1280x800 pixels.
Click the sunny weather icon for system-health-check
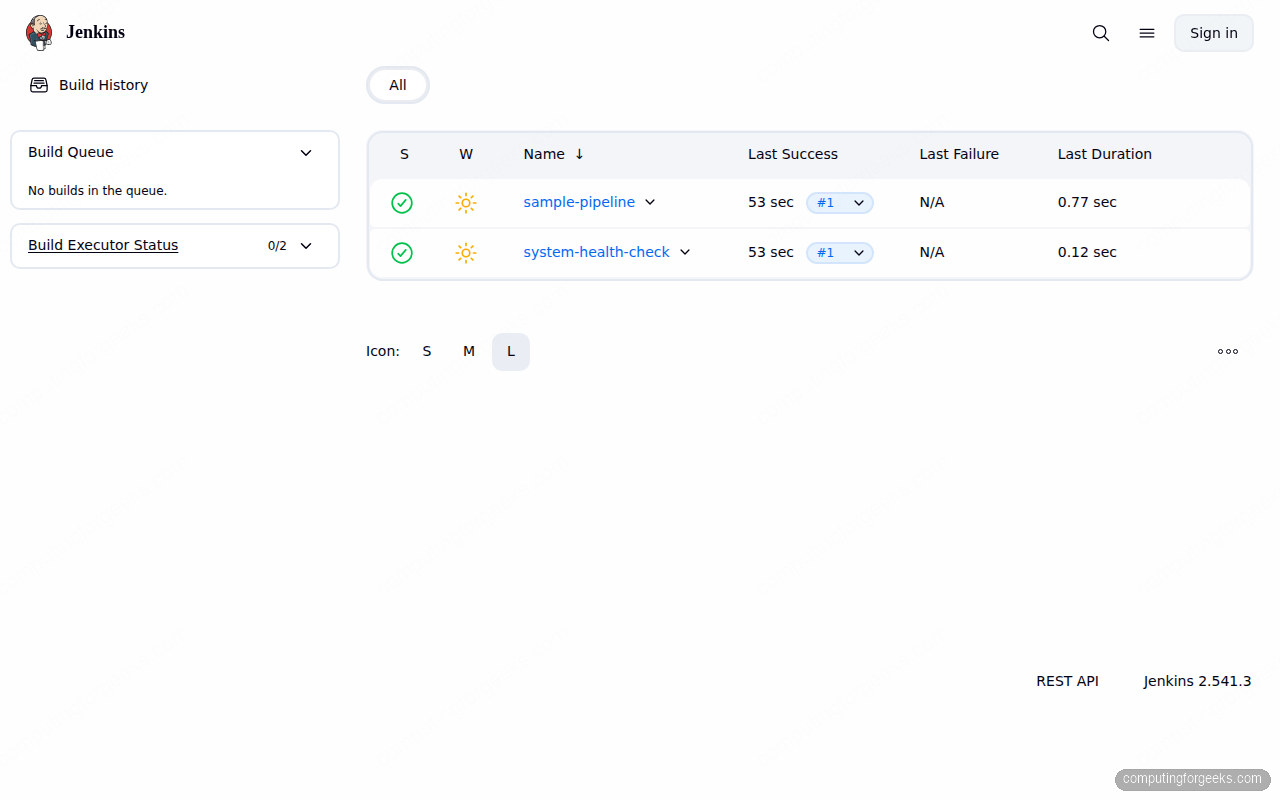point(466,253)
